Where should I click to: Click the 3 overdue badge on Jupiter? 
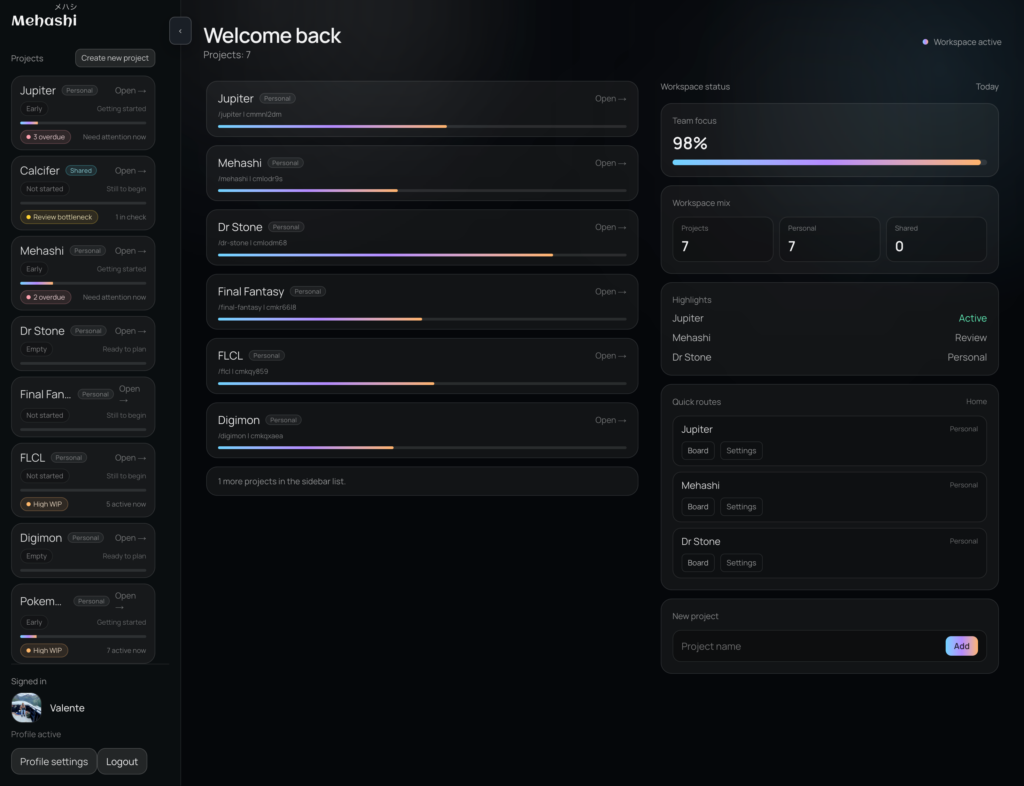tap(46, 137)
